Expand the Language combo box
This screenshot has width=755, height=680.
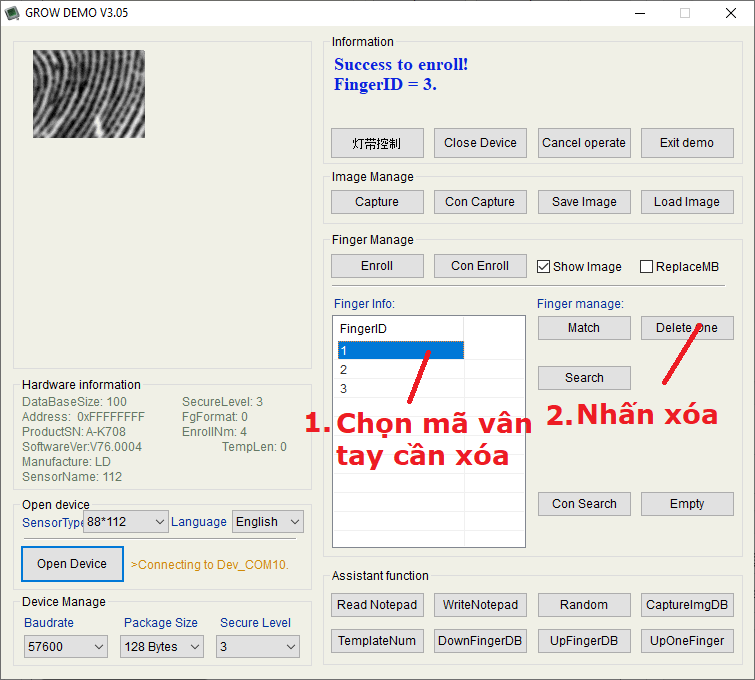[x=267, y=522]
